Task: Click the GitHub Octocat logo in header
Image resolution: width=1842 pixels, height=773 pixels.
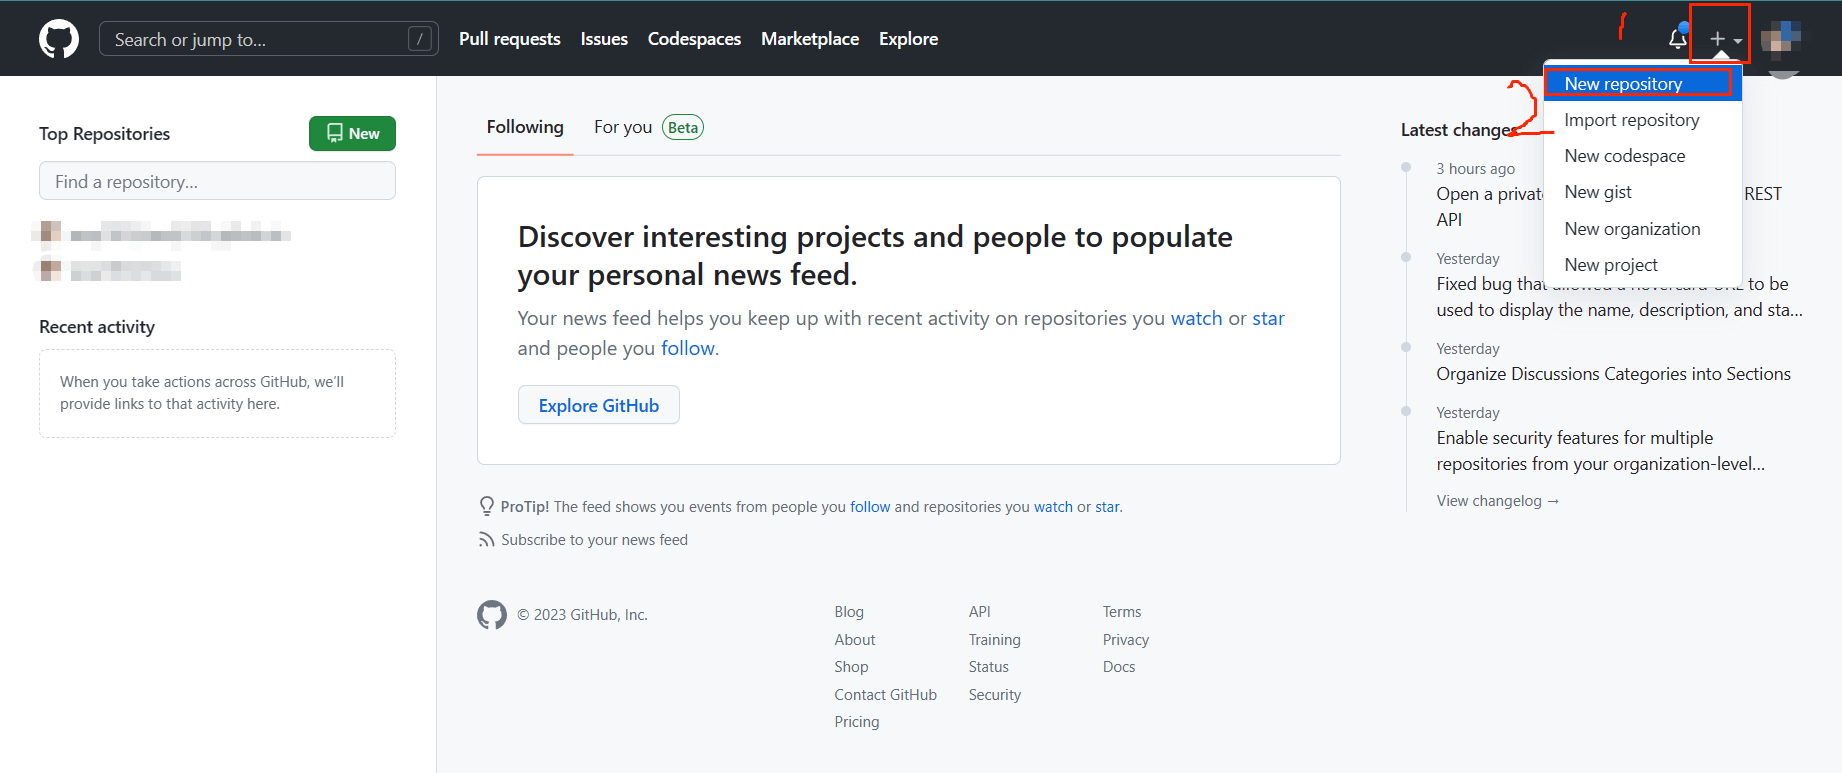Action: pos(59,39)
